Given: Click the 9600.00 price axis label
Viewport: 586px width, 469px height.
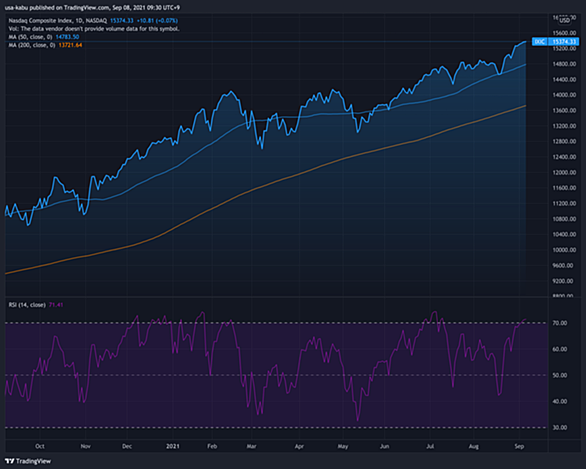Looking at the screenshot, I should (x=562, y=266).
